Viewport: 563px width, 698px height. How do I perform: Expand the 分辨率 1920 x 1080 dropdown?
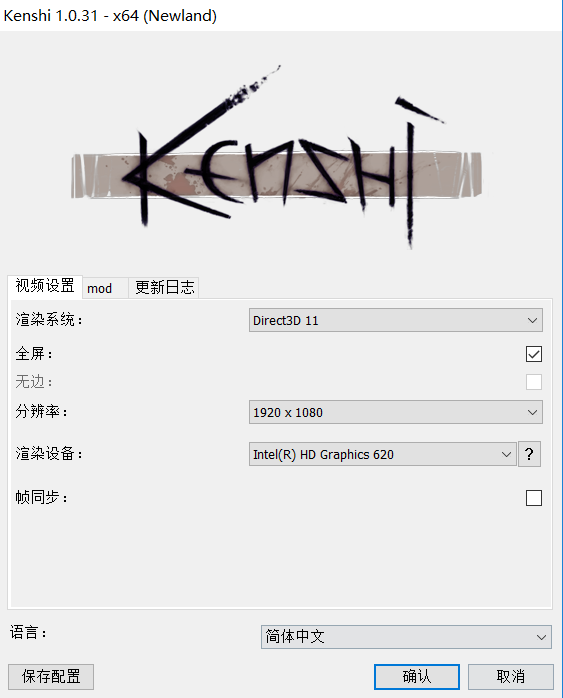pyautogui.click(x=396, y=412)
